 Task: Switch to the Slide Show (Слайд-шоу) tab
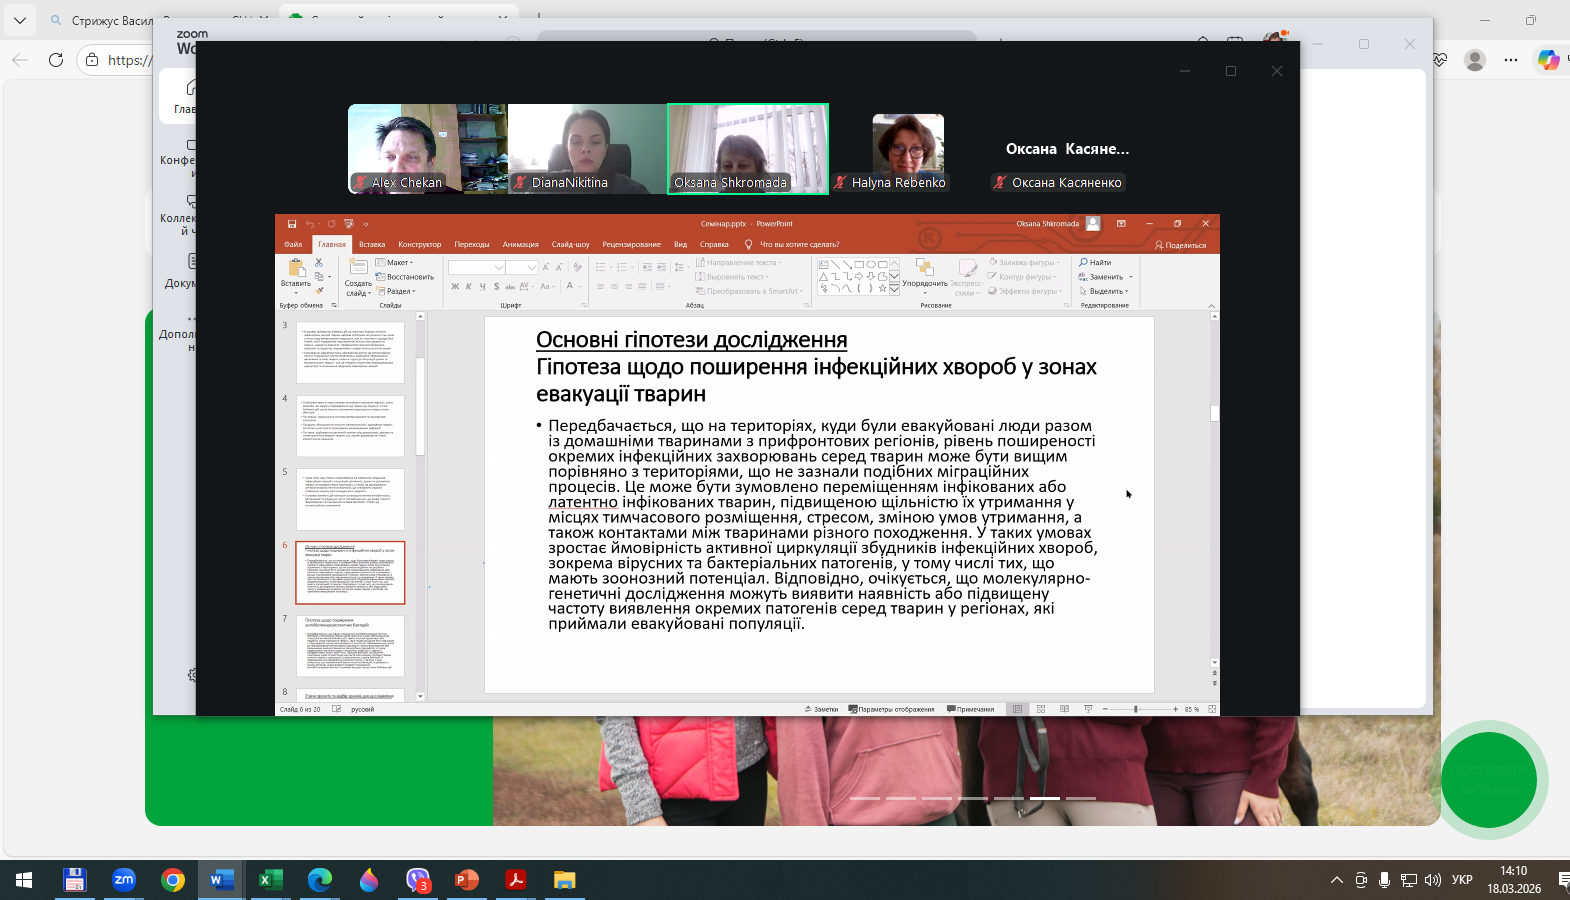[570, 244]
